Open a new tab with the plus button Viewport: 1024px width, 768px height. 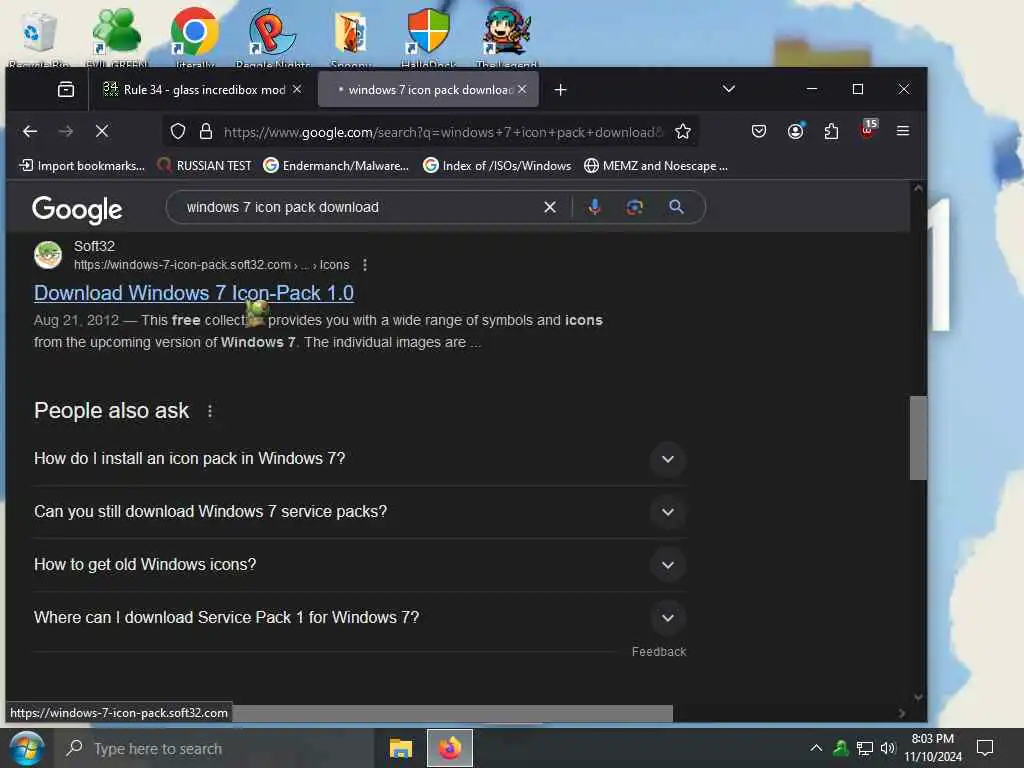tap(560, 89)
